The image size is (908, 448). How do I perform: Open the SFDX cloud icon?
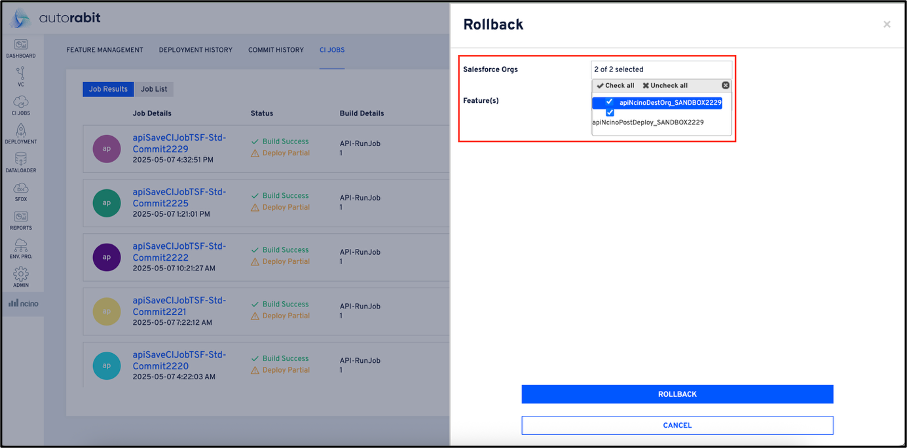(x=20, y=191)
